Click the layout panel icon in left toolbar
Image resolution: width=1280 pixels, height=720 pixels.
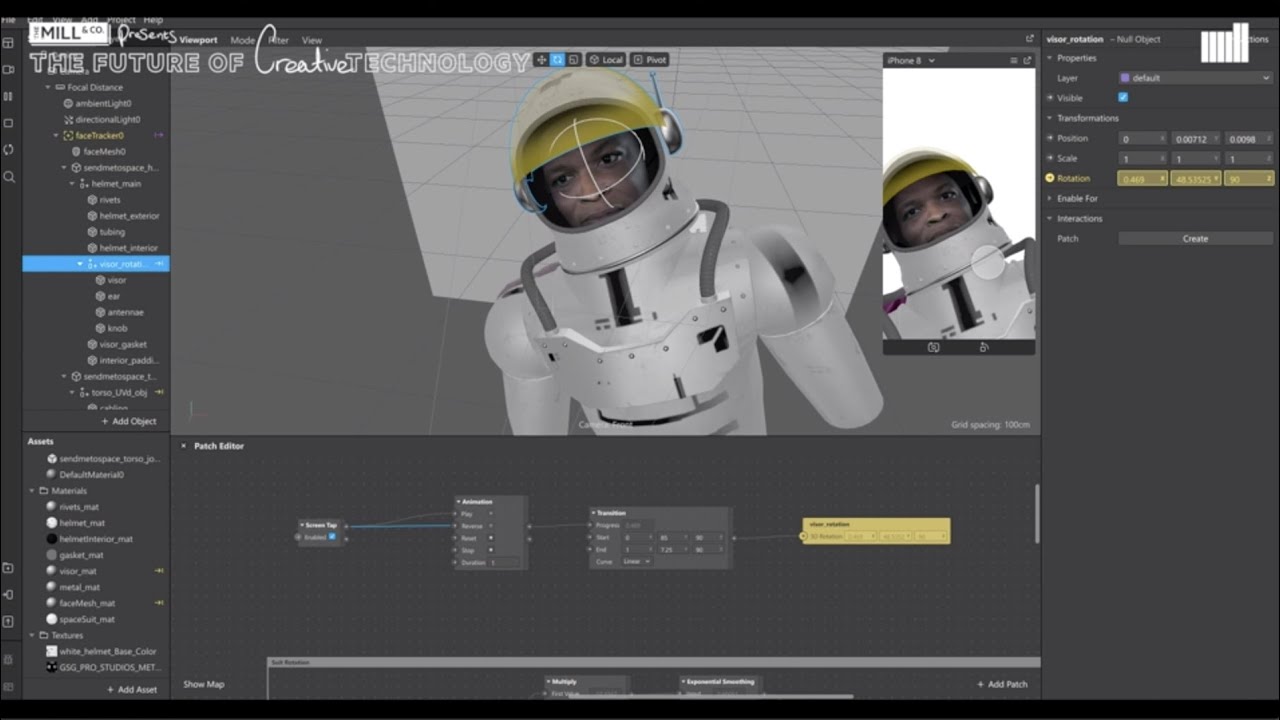pos(9,43)
